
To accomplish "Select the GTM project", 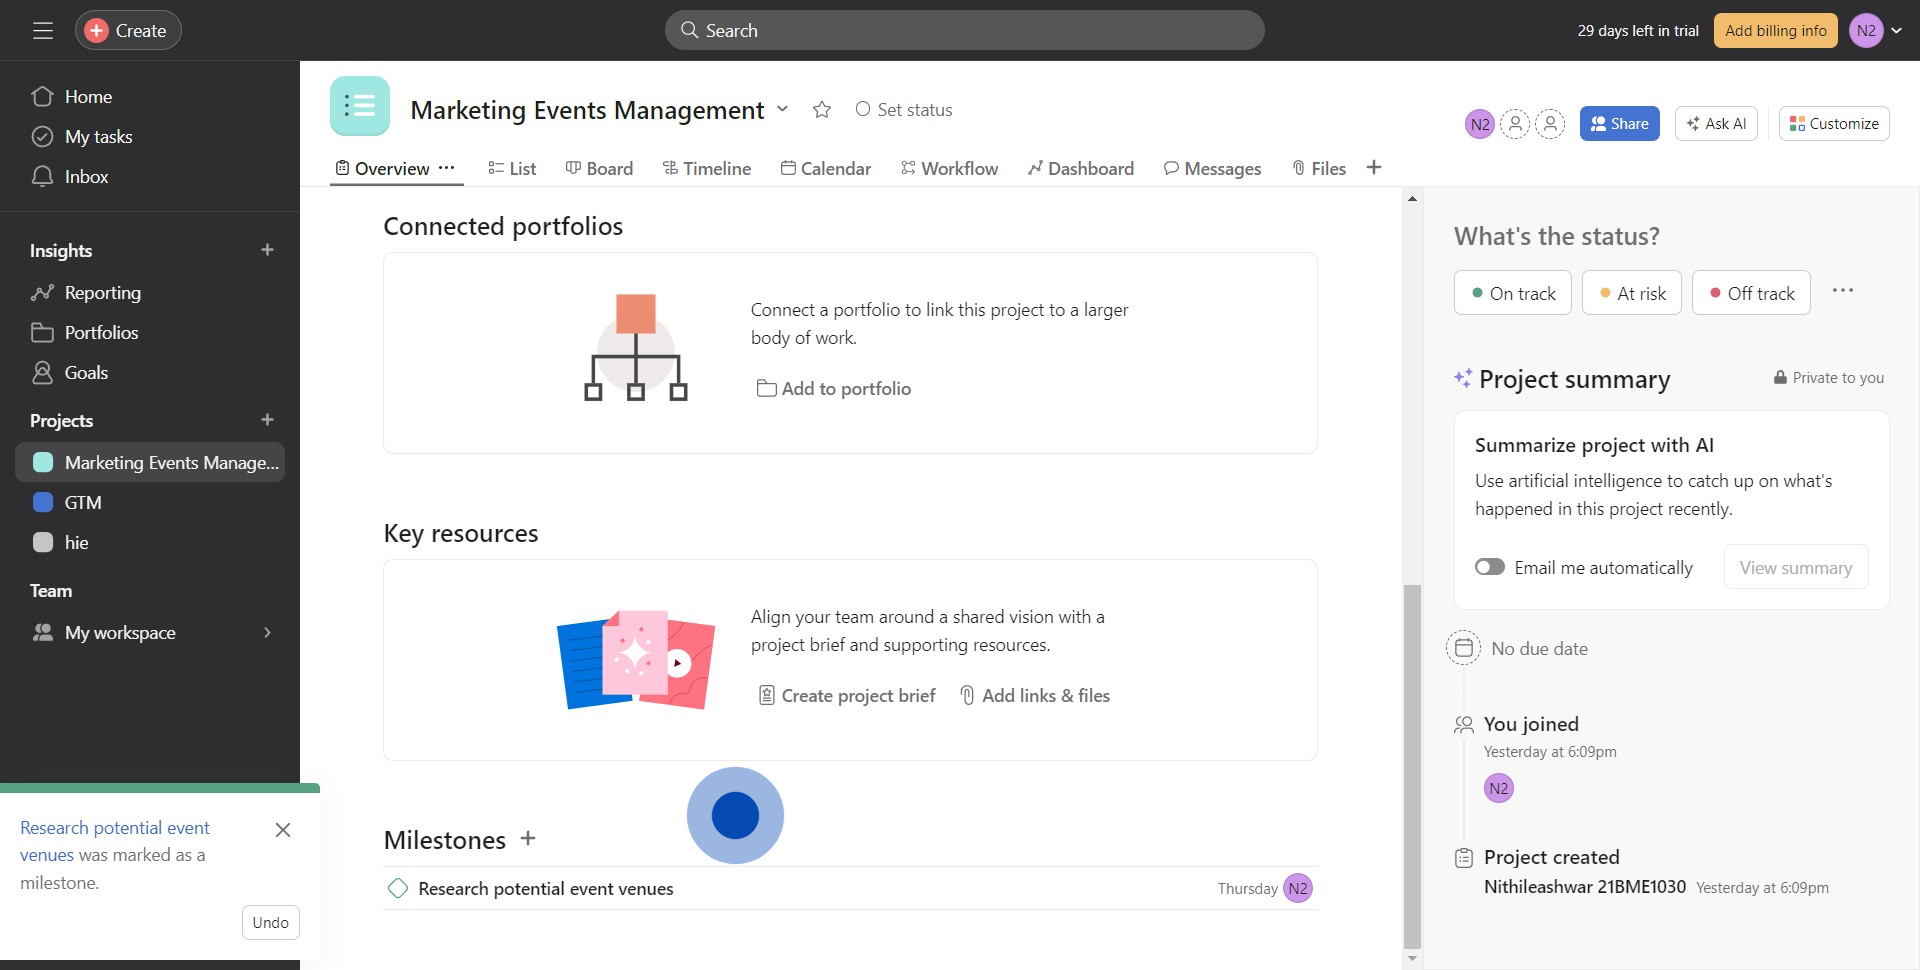I will coord(83,503).
